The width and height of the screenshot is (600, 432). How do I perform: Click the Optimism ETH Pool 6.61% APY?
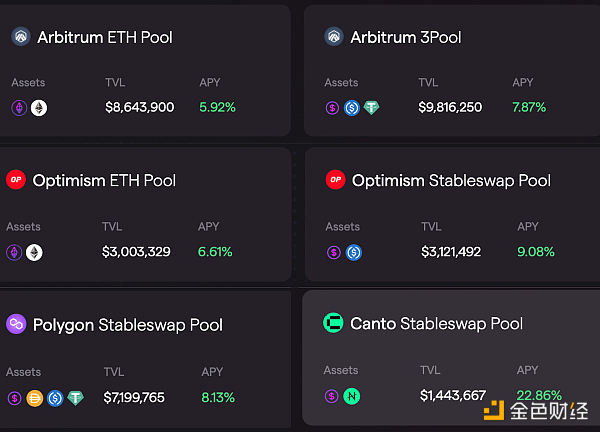pos(215,252)
